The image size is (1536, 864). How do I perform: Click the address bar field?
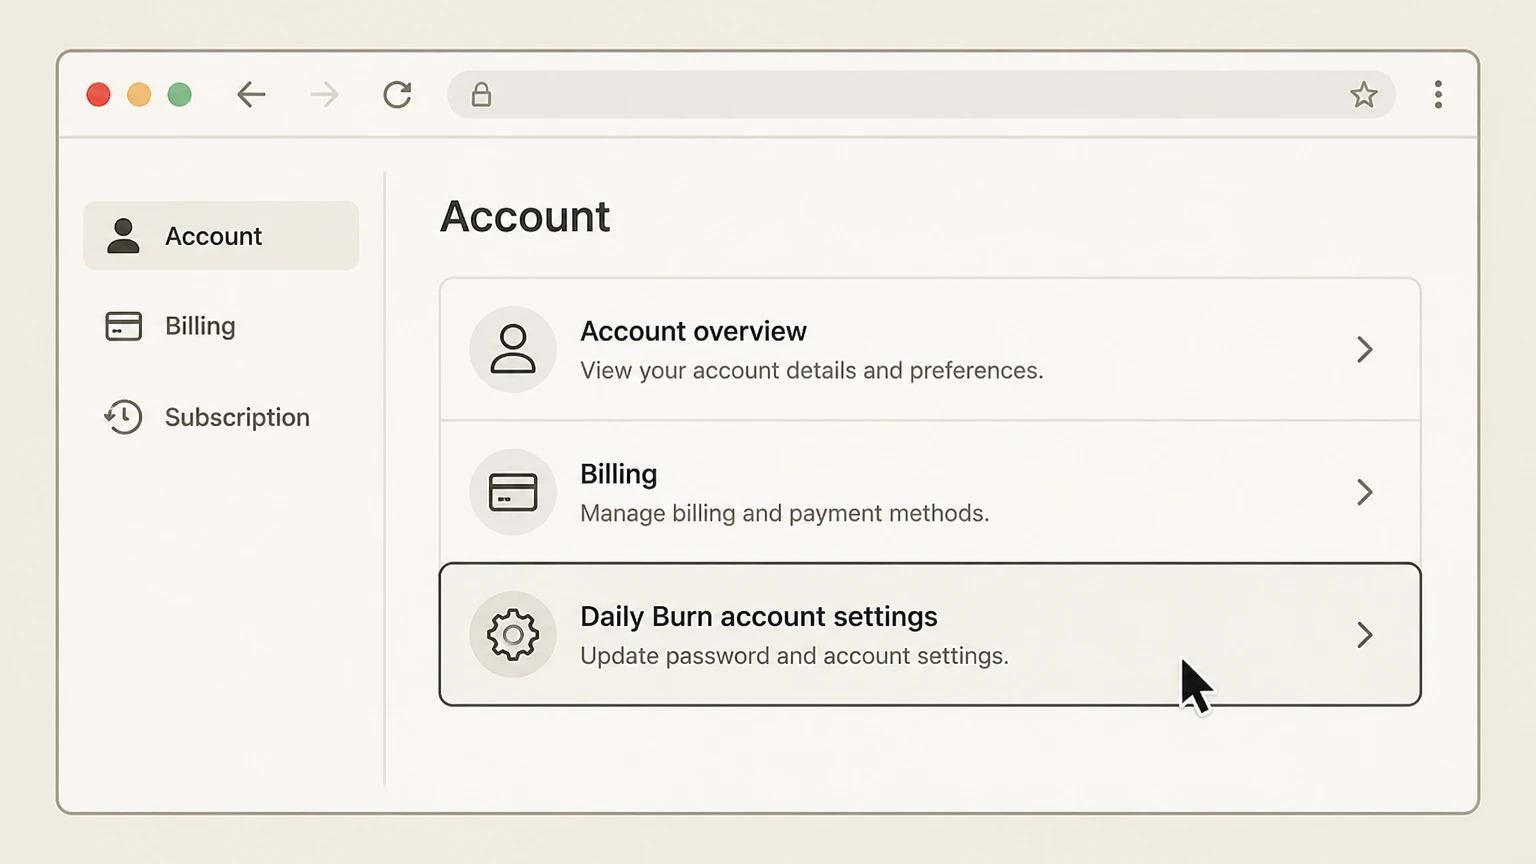[921, 95]
